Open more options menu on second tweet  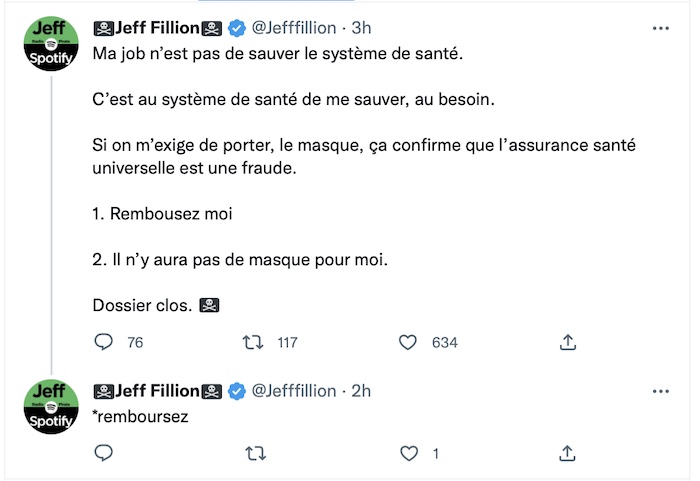(661, 391)
